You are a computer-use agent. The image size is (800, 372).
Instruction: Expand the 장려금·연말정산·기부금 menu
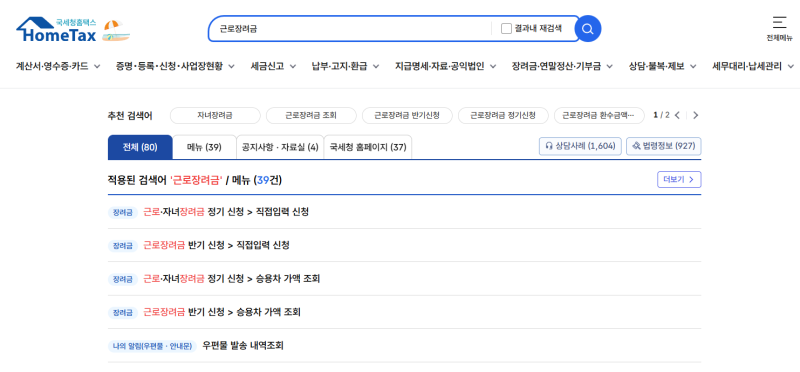[x=562, y=66]
